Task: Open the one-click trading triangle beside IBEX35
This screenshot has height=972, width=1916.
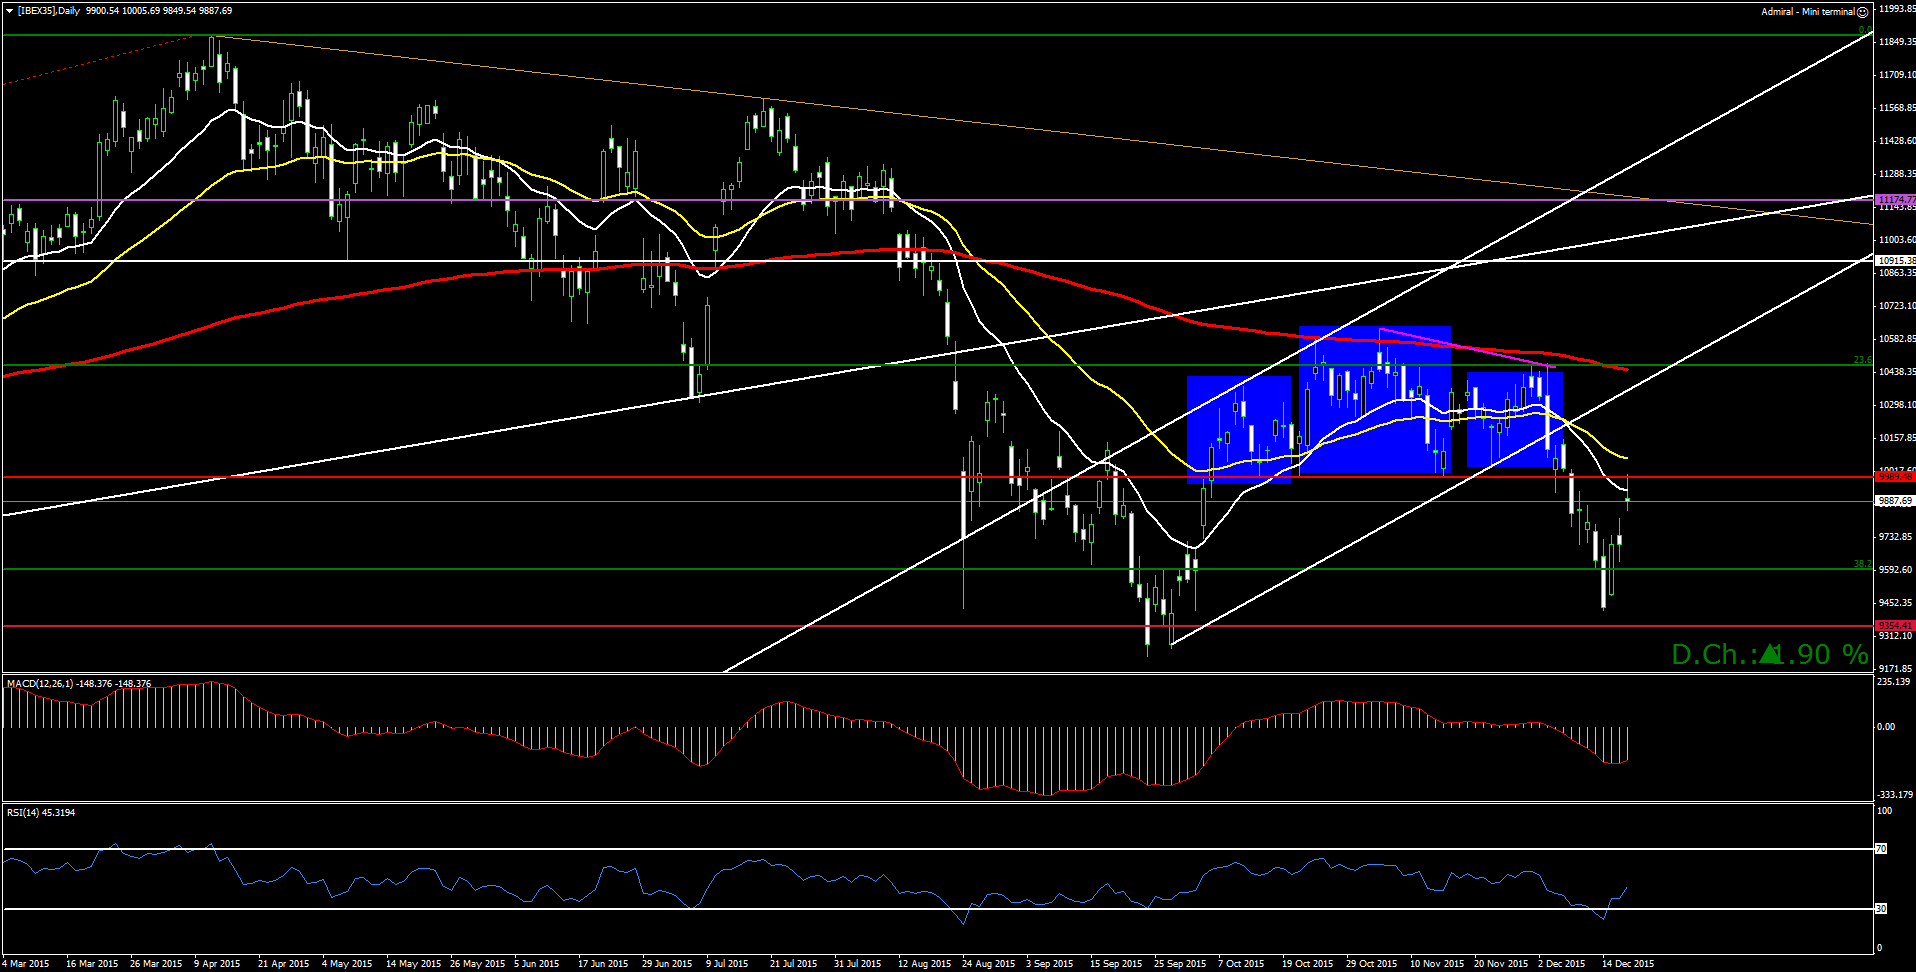Action: click(x=9, y=11)
